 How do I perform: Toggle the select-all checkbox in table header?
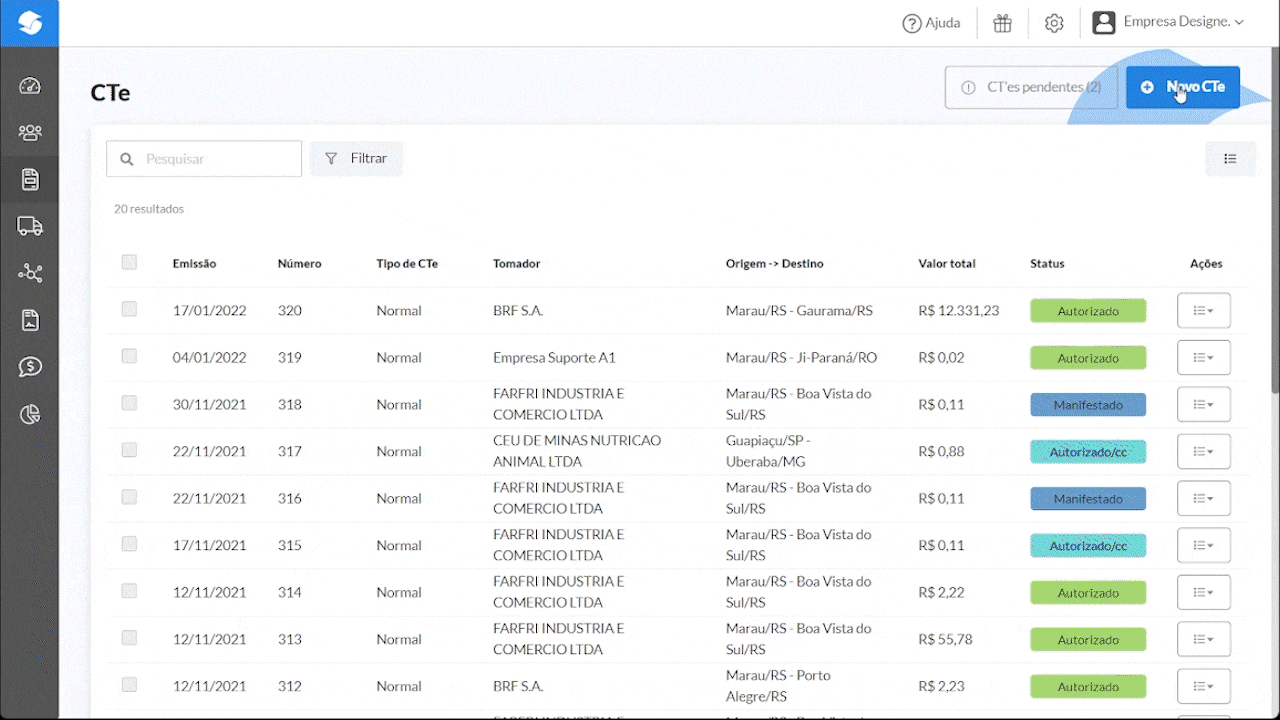pyautogui.click(x=129, y=263)
